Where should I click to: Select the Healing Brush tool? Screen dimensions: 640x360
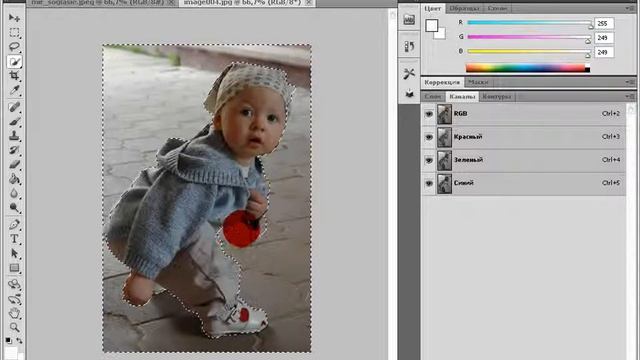point(14,107)
